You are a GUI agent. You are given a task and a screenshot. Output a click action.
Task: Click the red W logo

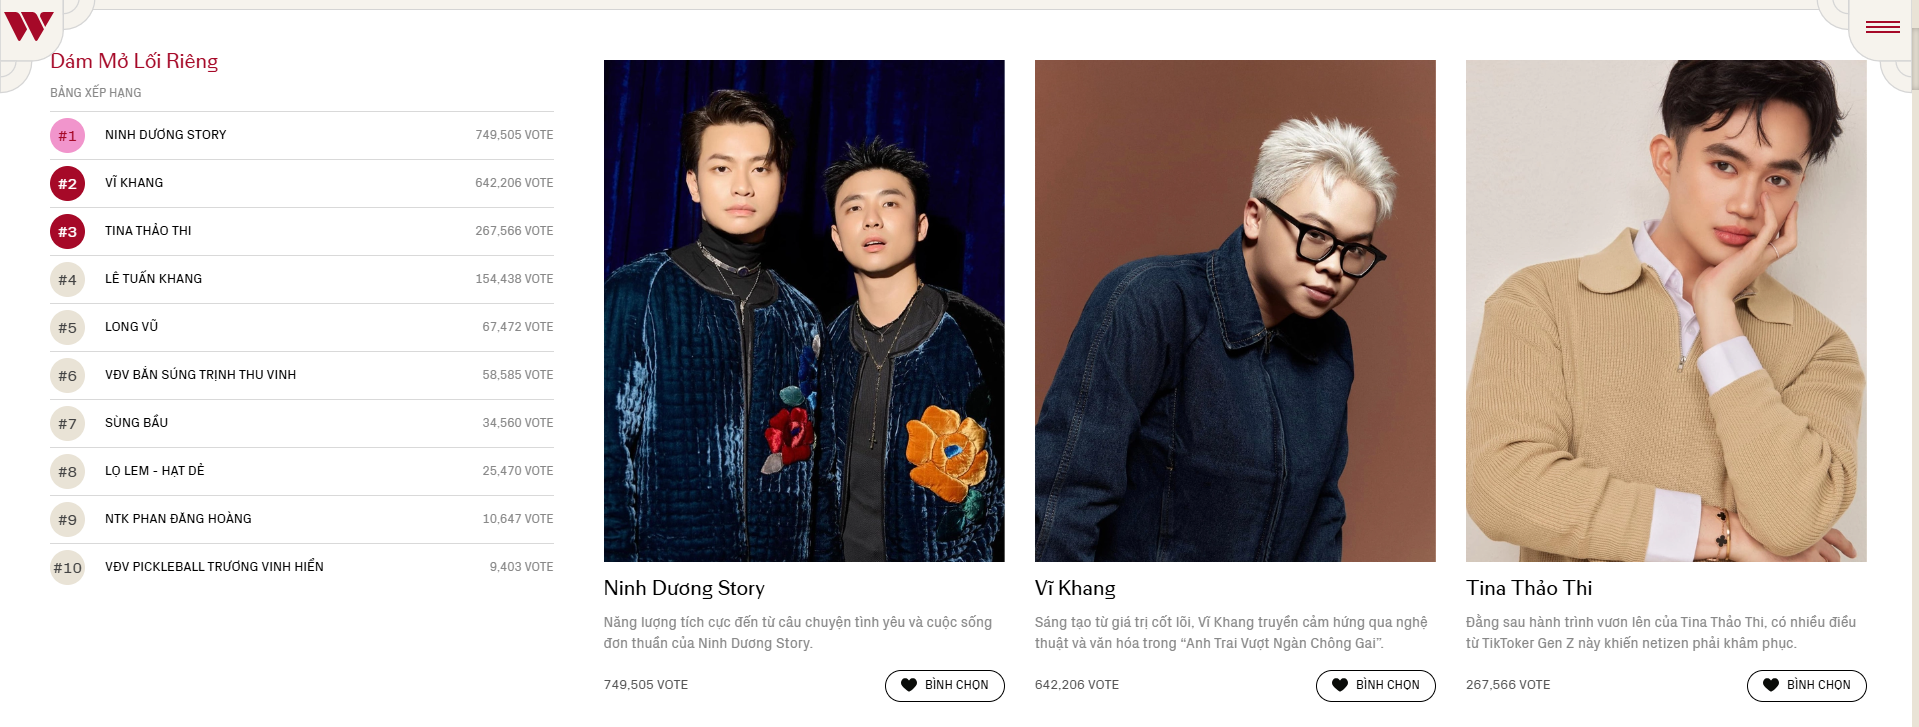pos(28,25)
